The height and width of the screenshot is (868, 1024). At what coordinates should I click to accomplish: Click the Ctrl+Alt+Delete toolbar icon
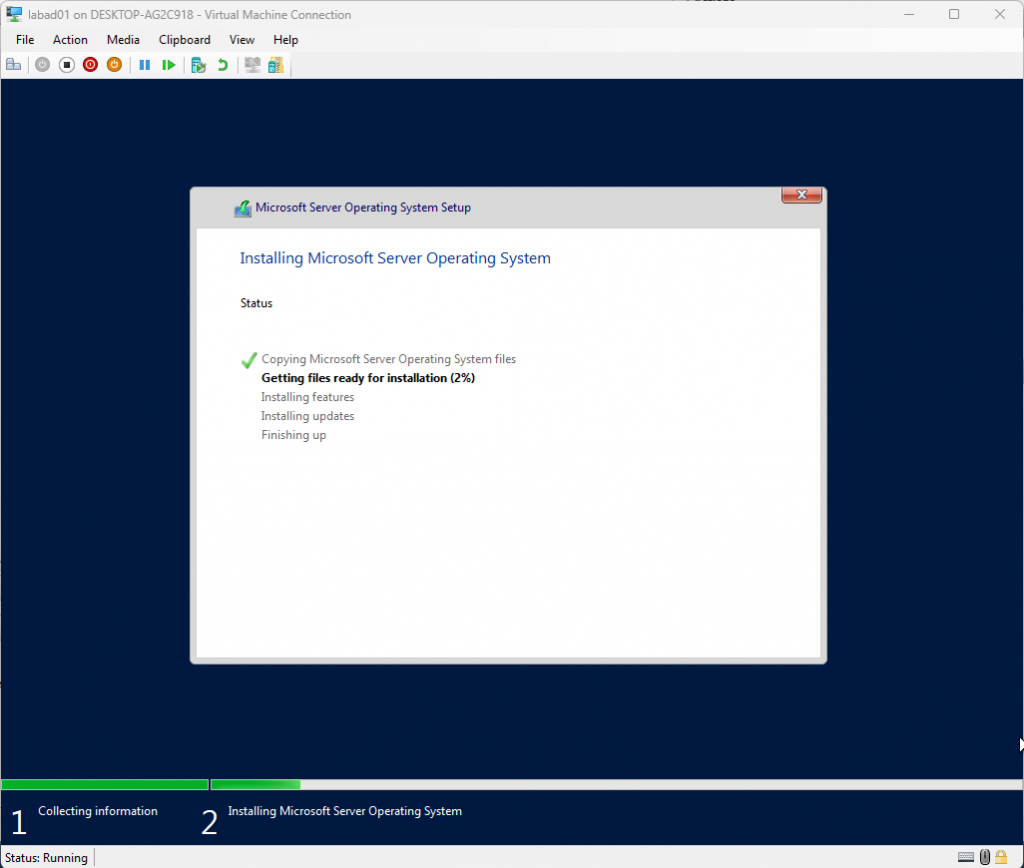14,65
